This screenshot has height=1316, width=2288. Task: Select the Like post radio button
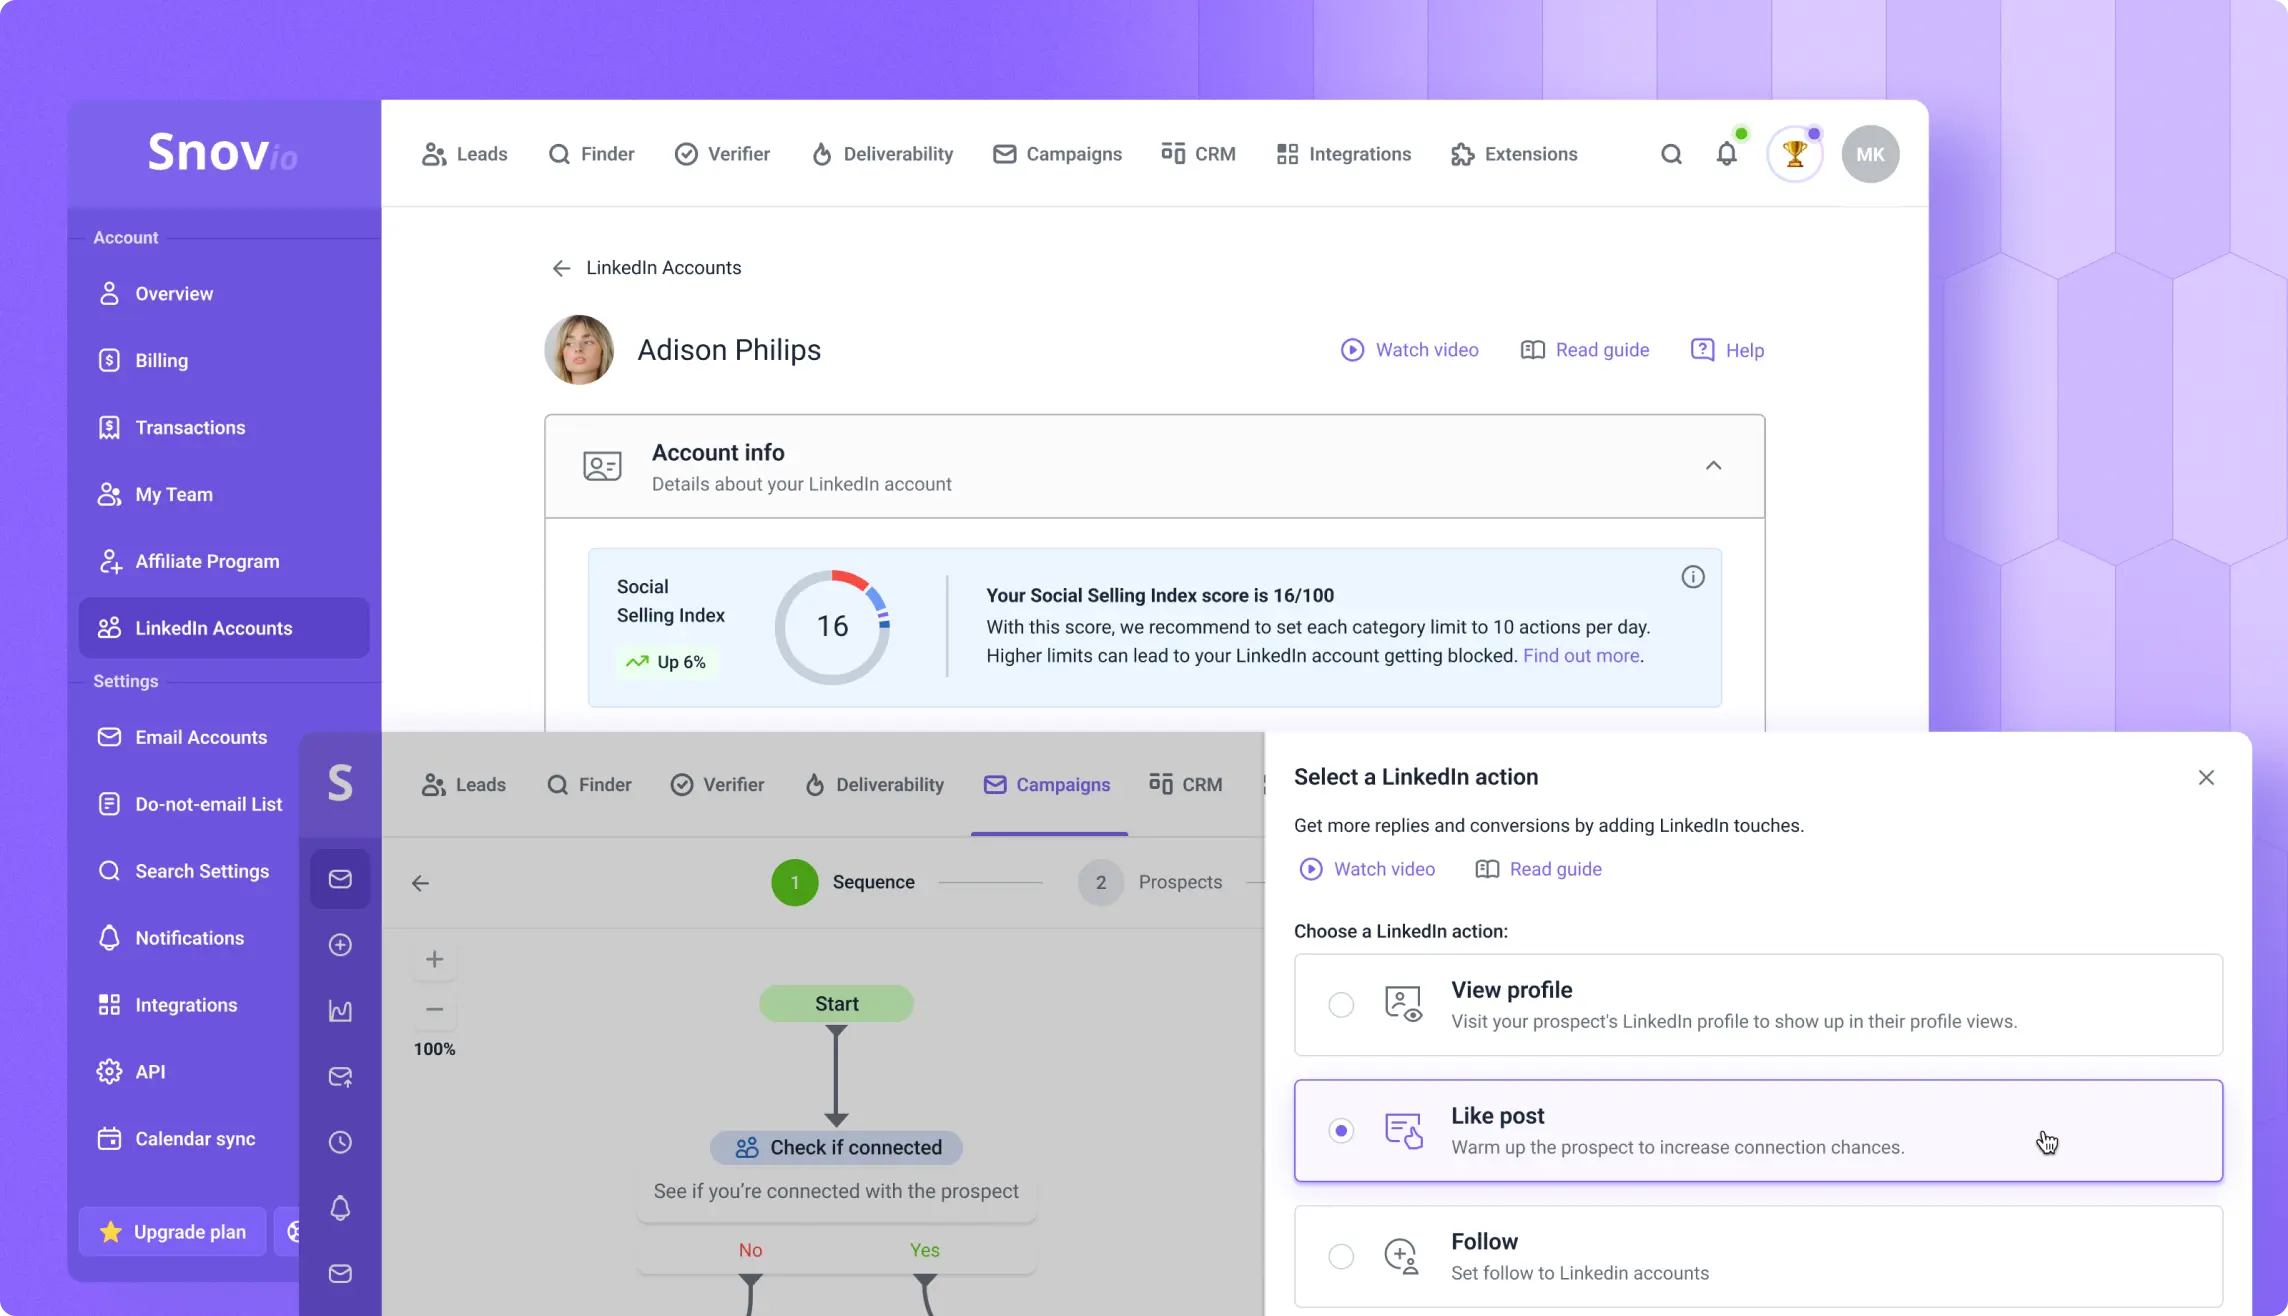point(1341,1131)
